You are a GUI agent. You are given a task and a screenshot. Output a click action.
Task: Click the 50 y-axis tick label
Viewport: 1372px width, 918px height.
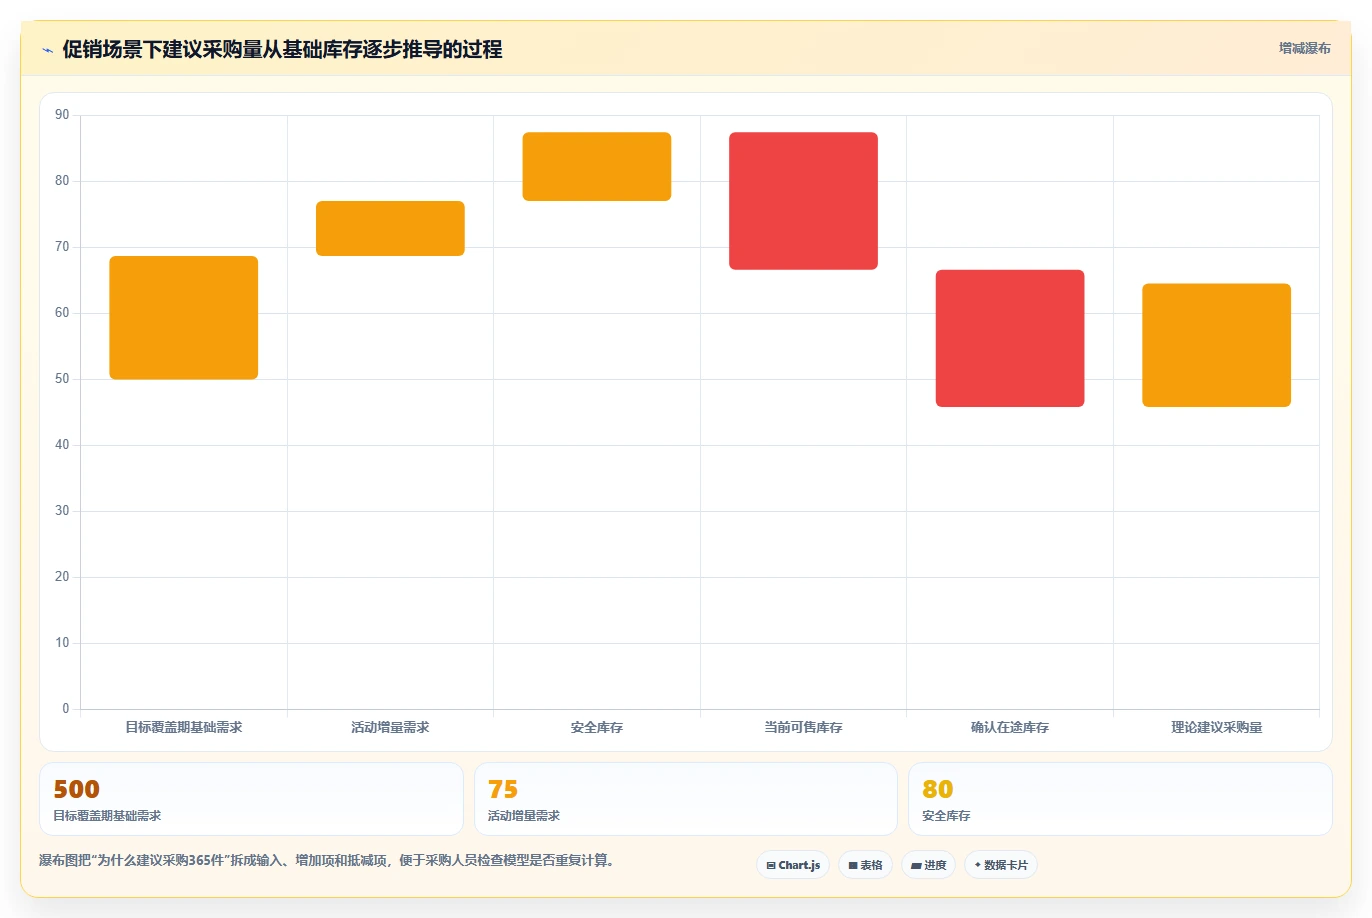pyautogui.click(x=62, y=379)
